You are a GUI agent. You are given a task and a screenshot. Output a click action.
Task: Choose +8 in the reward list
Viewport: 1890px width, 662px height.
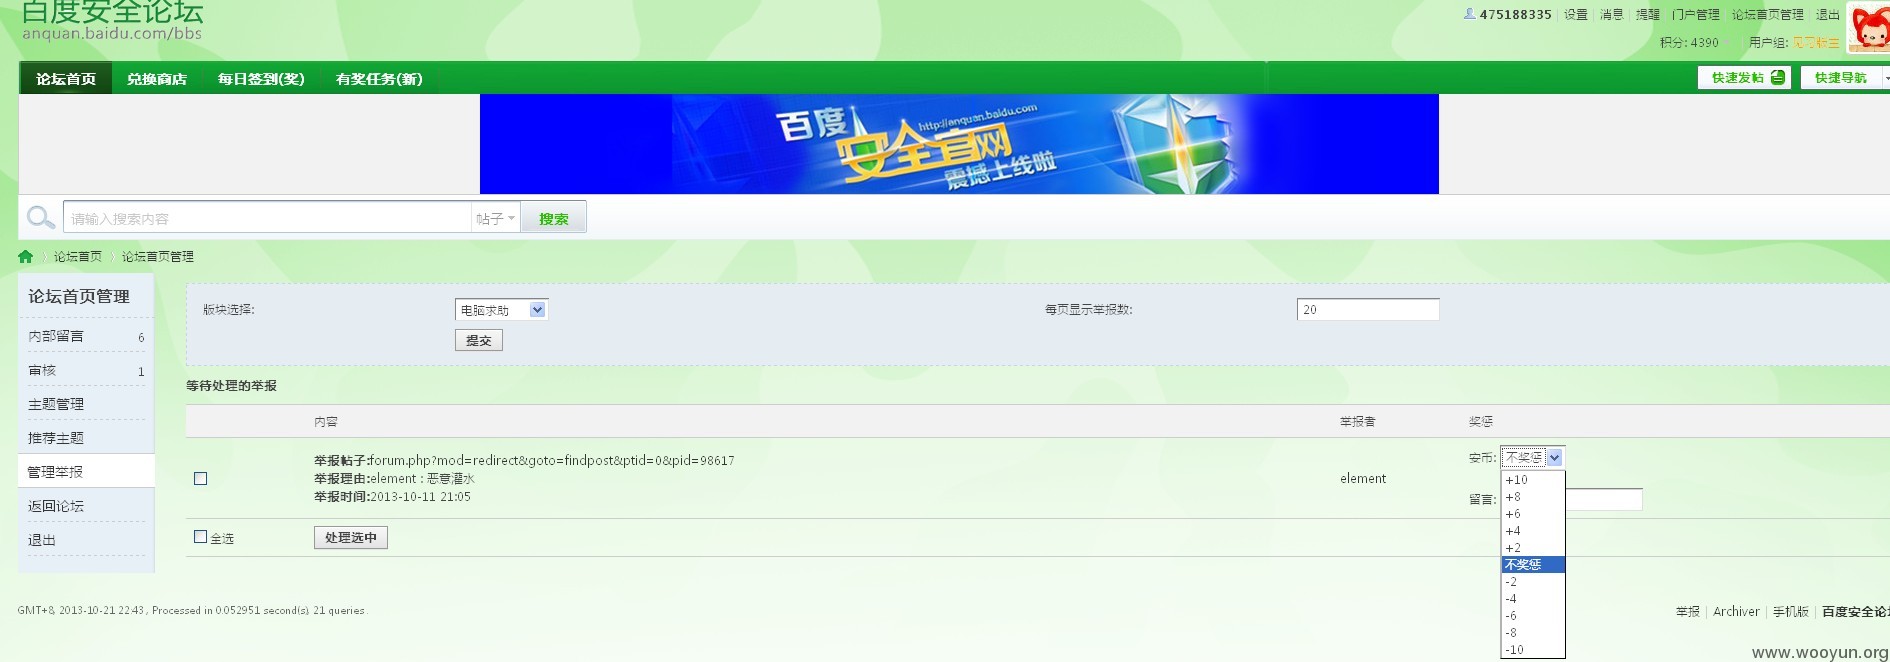[x=1533, y=497]
